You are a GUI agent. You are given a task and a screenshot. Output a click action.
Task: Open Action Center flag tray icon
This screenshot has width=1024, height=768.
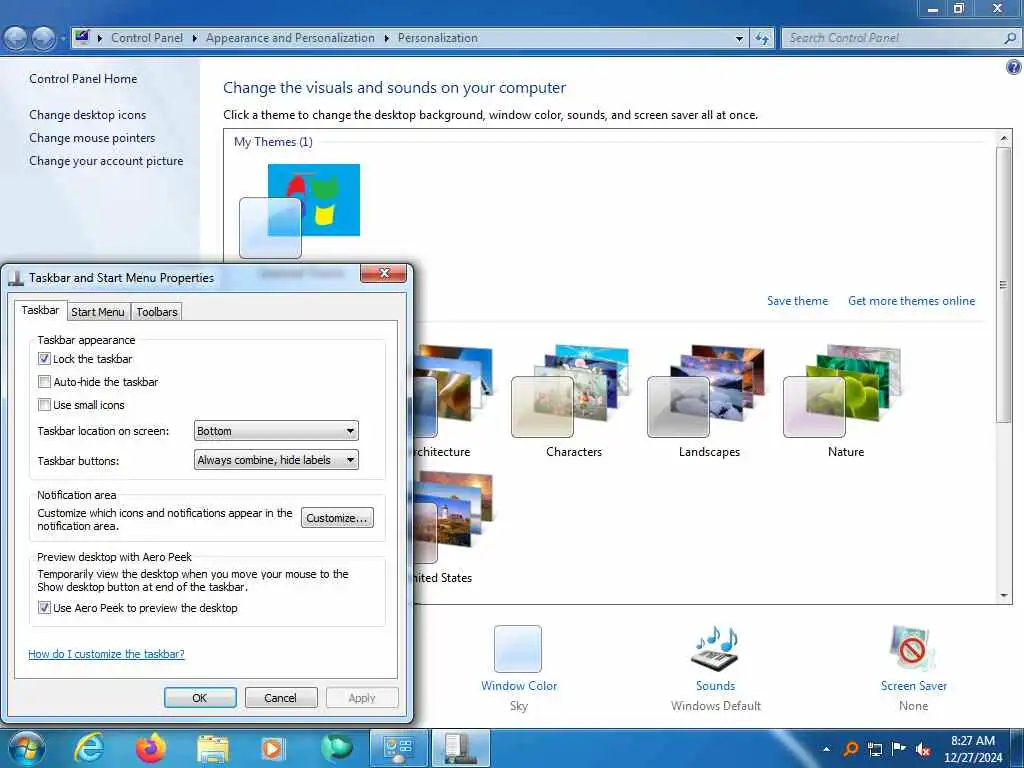[x=899, y=749]
